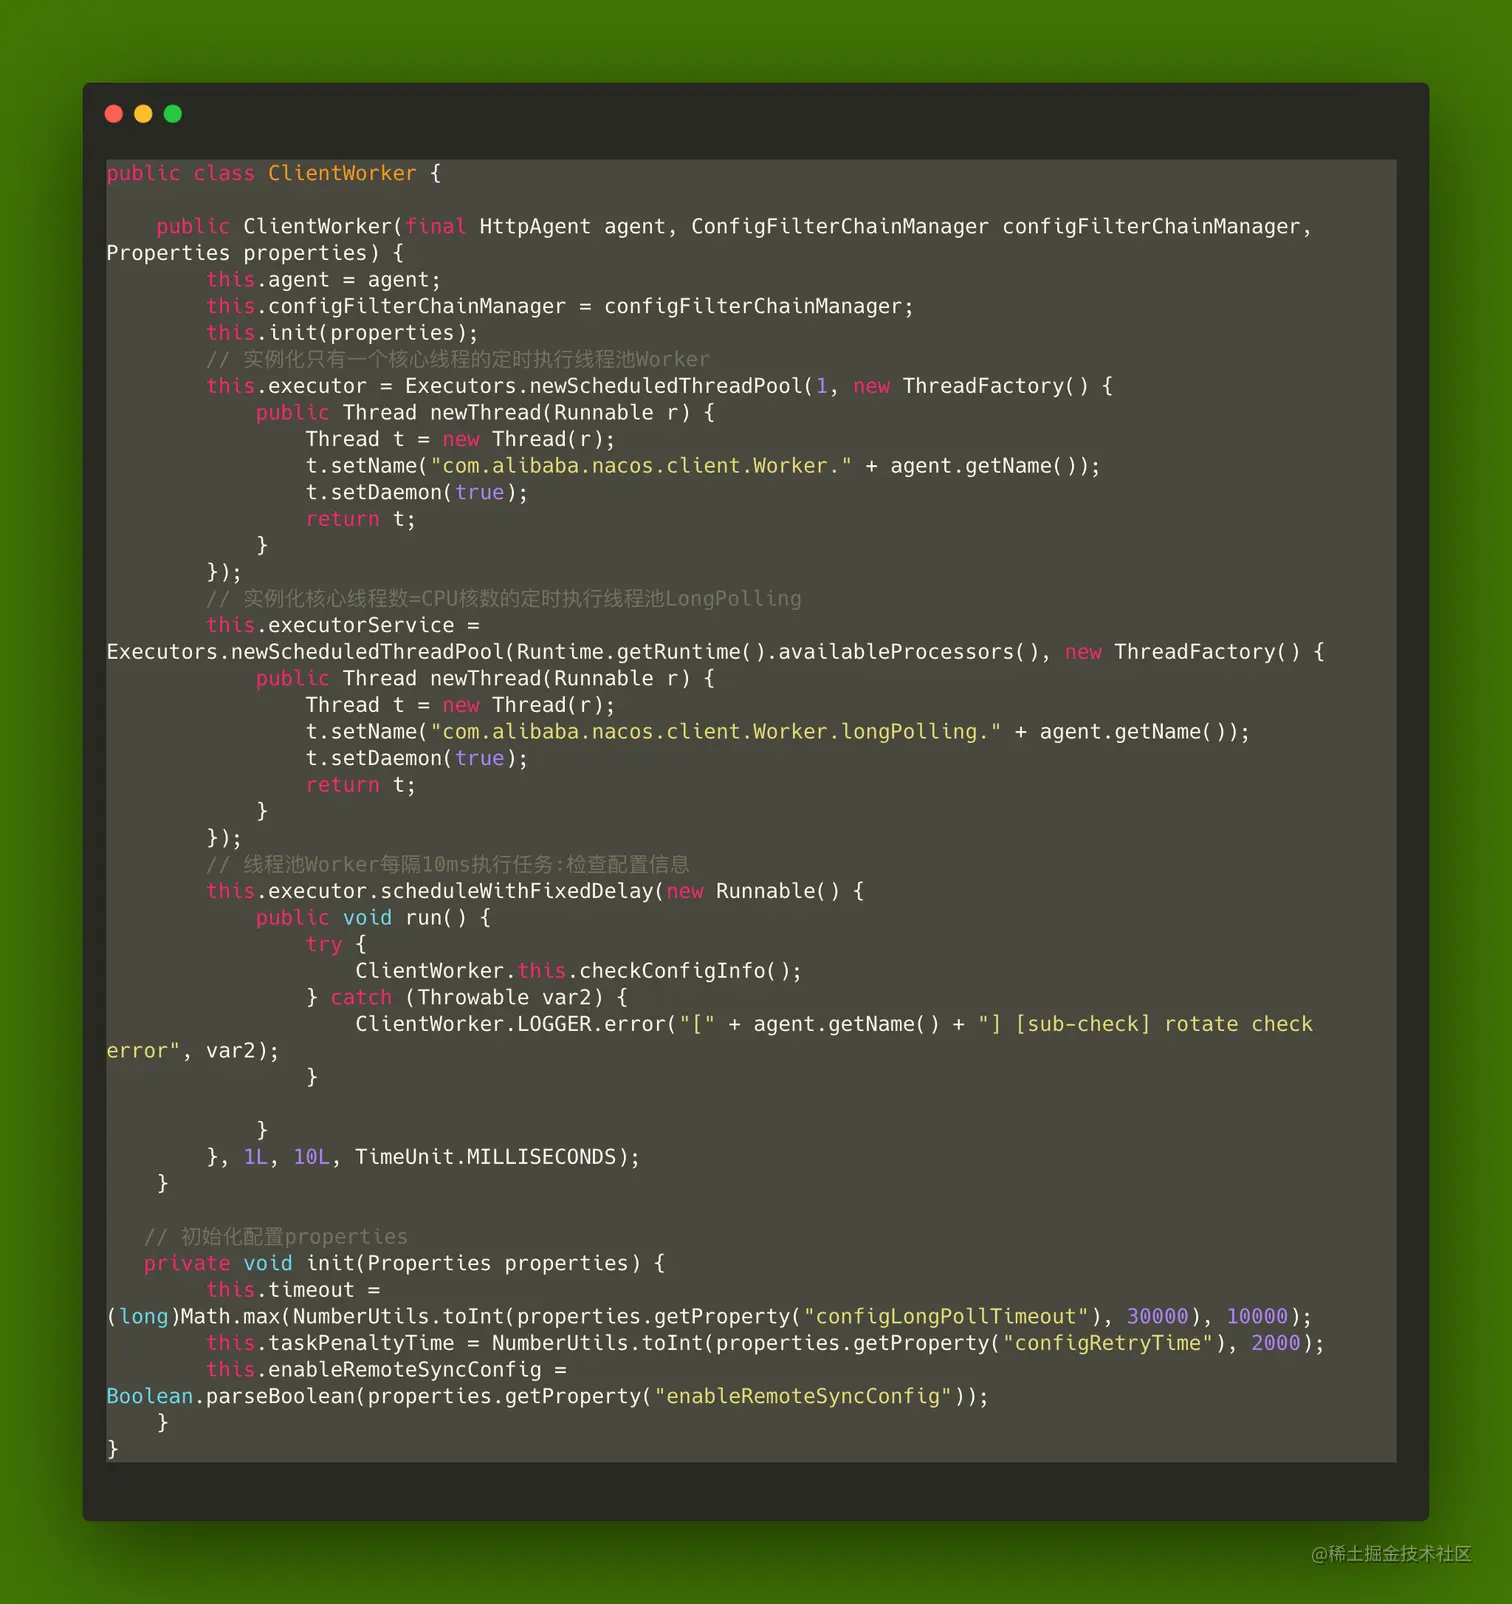Click 'catch (Throwable var2)' line
Viewport: 1512px width, 1604px height.
click(x=467, y=998)
